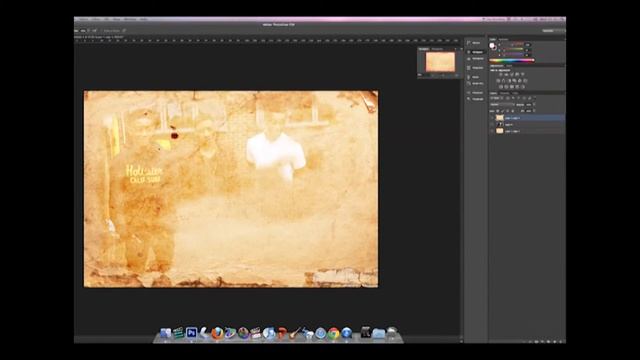Select the middle layer thumbnail
Image resolution: width=640 pixels, height=360 pixels.
(x=500, y=124)
